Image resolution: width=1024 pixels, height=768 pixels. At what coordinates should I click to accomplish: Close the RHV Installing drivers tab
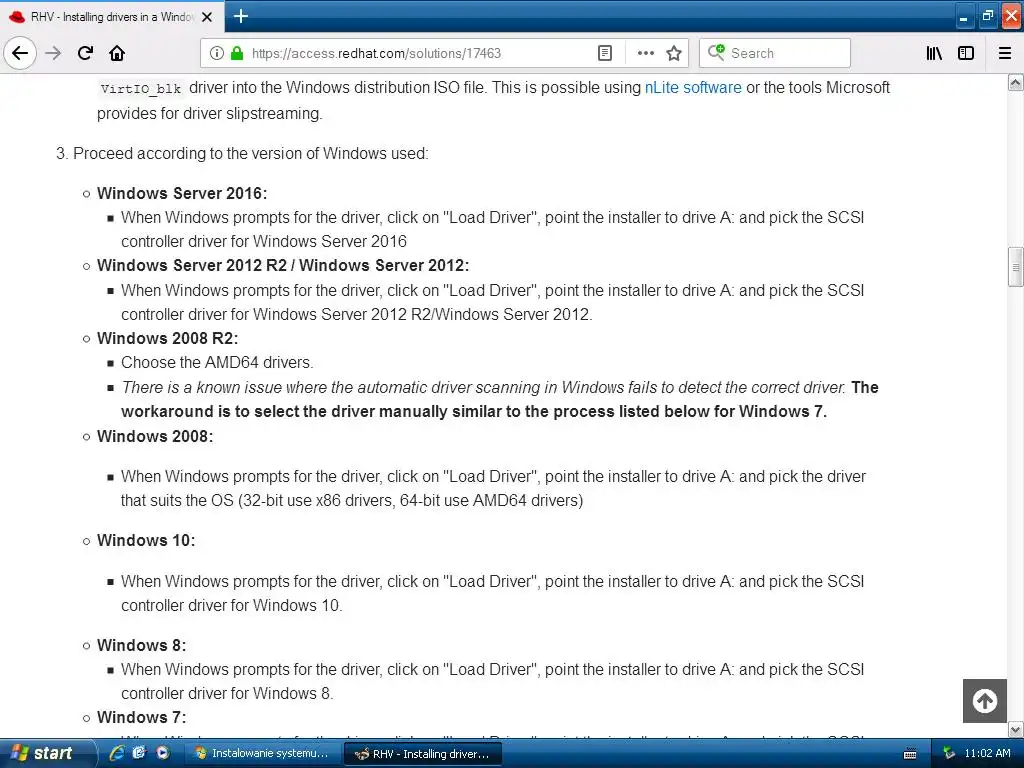[207, 17]
